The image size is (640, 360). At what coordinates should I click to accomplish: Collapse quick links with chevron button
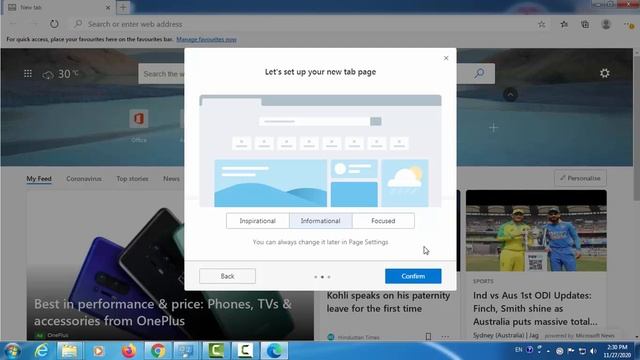(510, 95)
